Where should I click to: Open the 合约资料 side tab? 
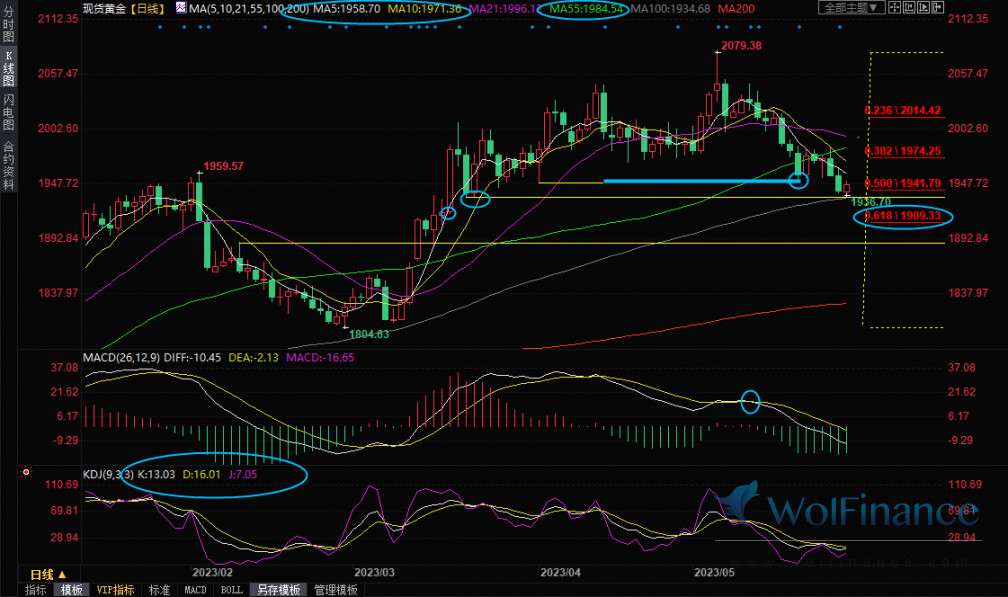[x=8, y=165]
